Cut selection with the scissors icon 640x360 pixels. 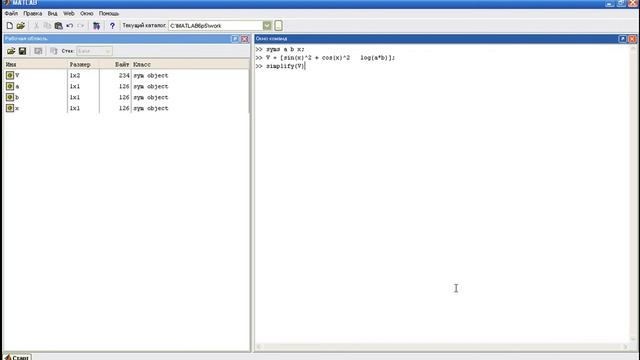[x=36, y=26]
